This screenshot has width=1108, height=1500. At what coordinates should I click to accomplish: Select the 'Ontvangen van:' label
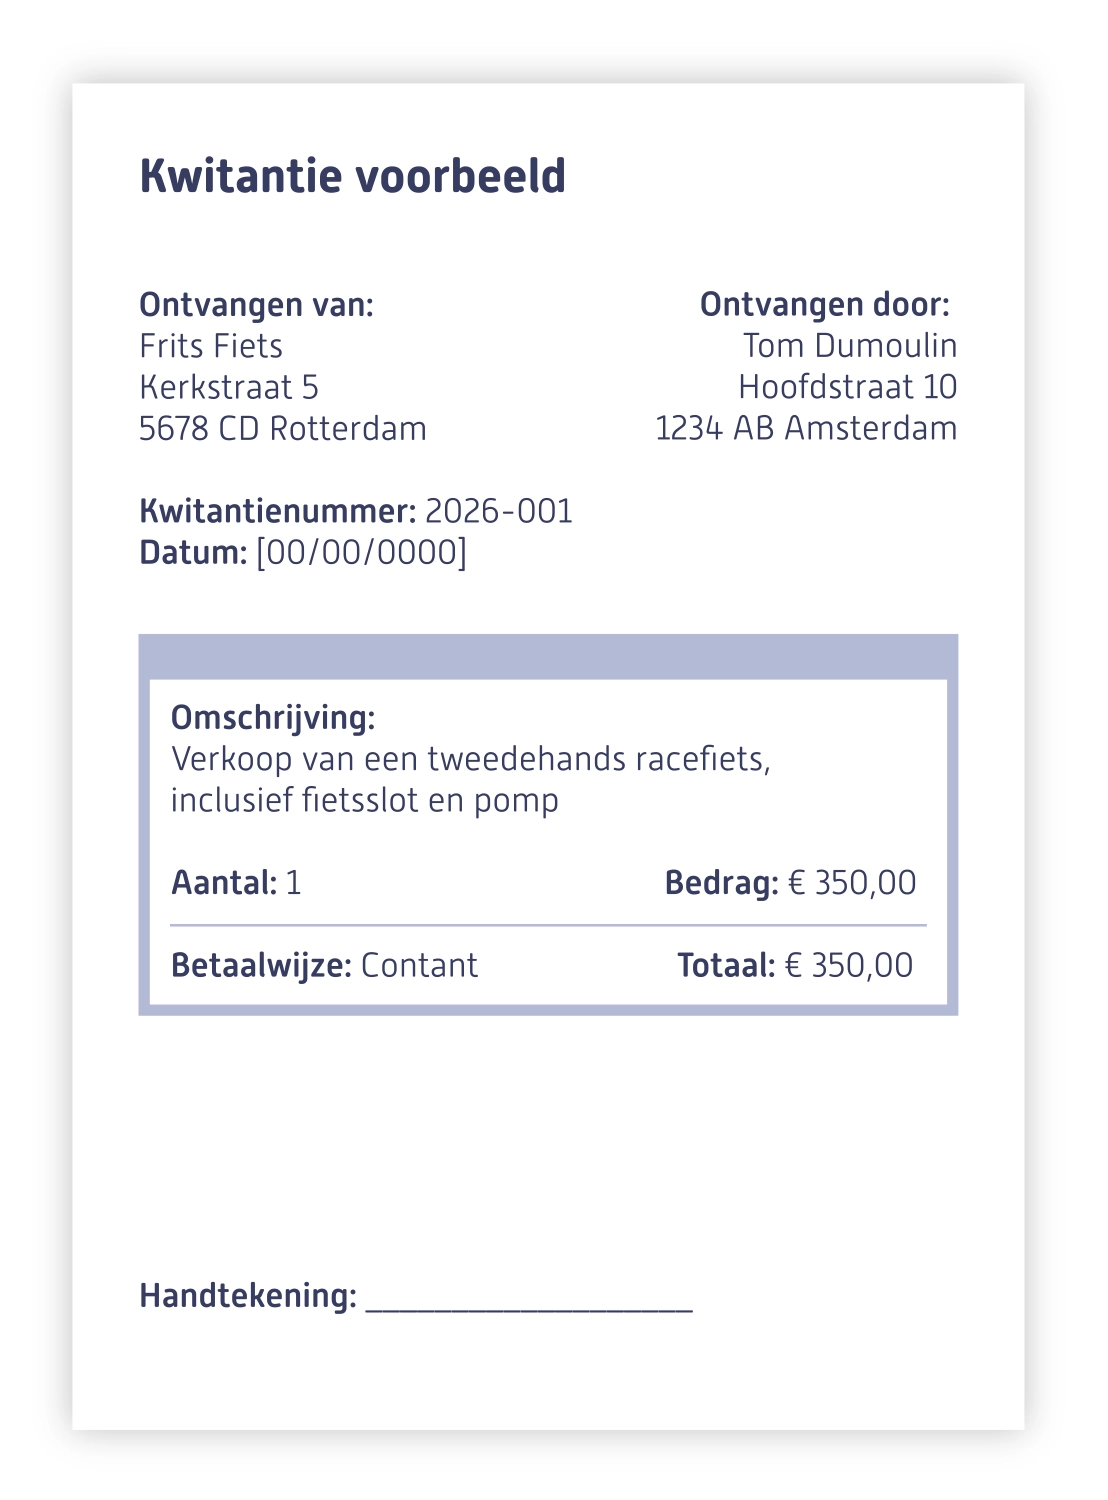(x=256, y=305)
